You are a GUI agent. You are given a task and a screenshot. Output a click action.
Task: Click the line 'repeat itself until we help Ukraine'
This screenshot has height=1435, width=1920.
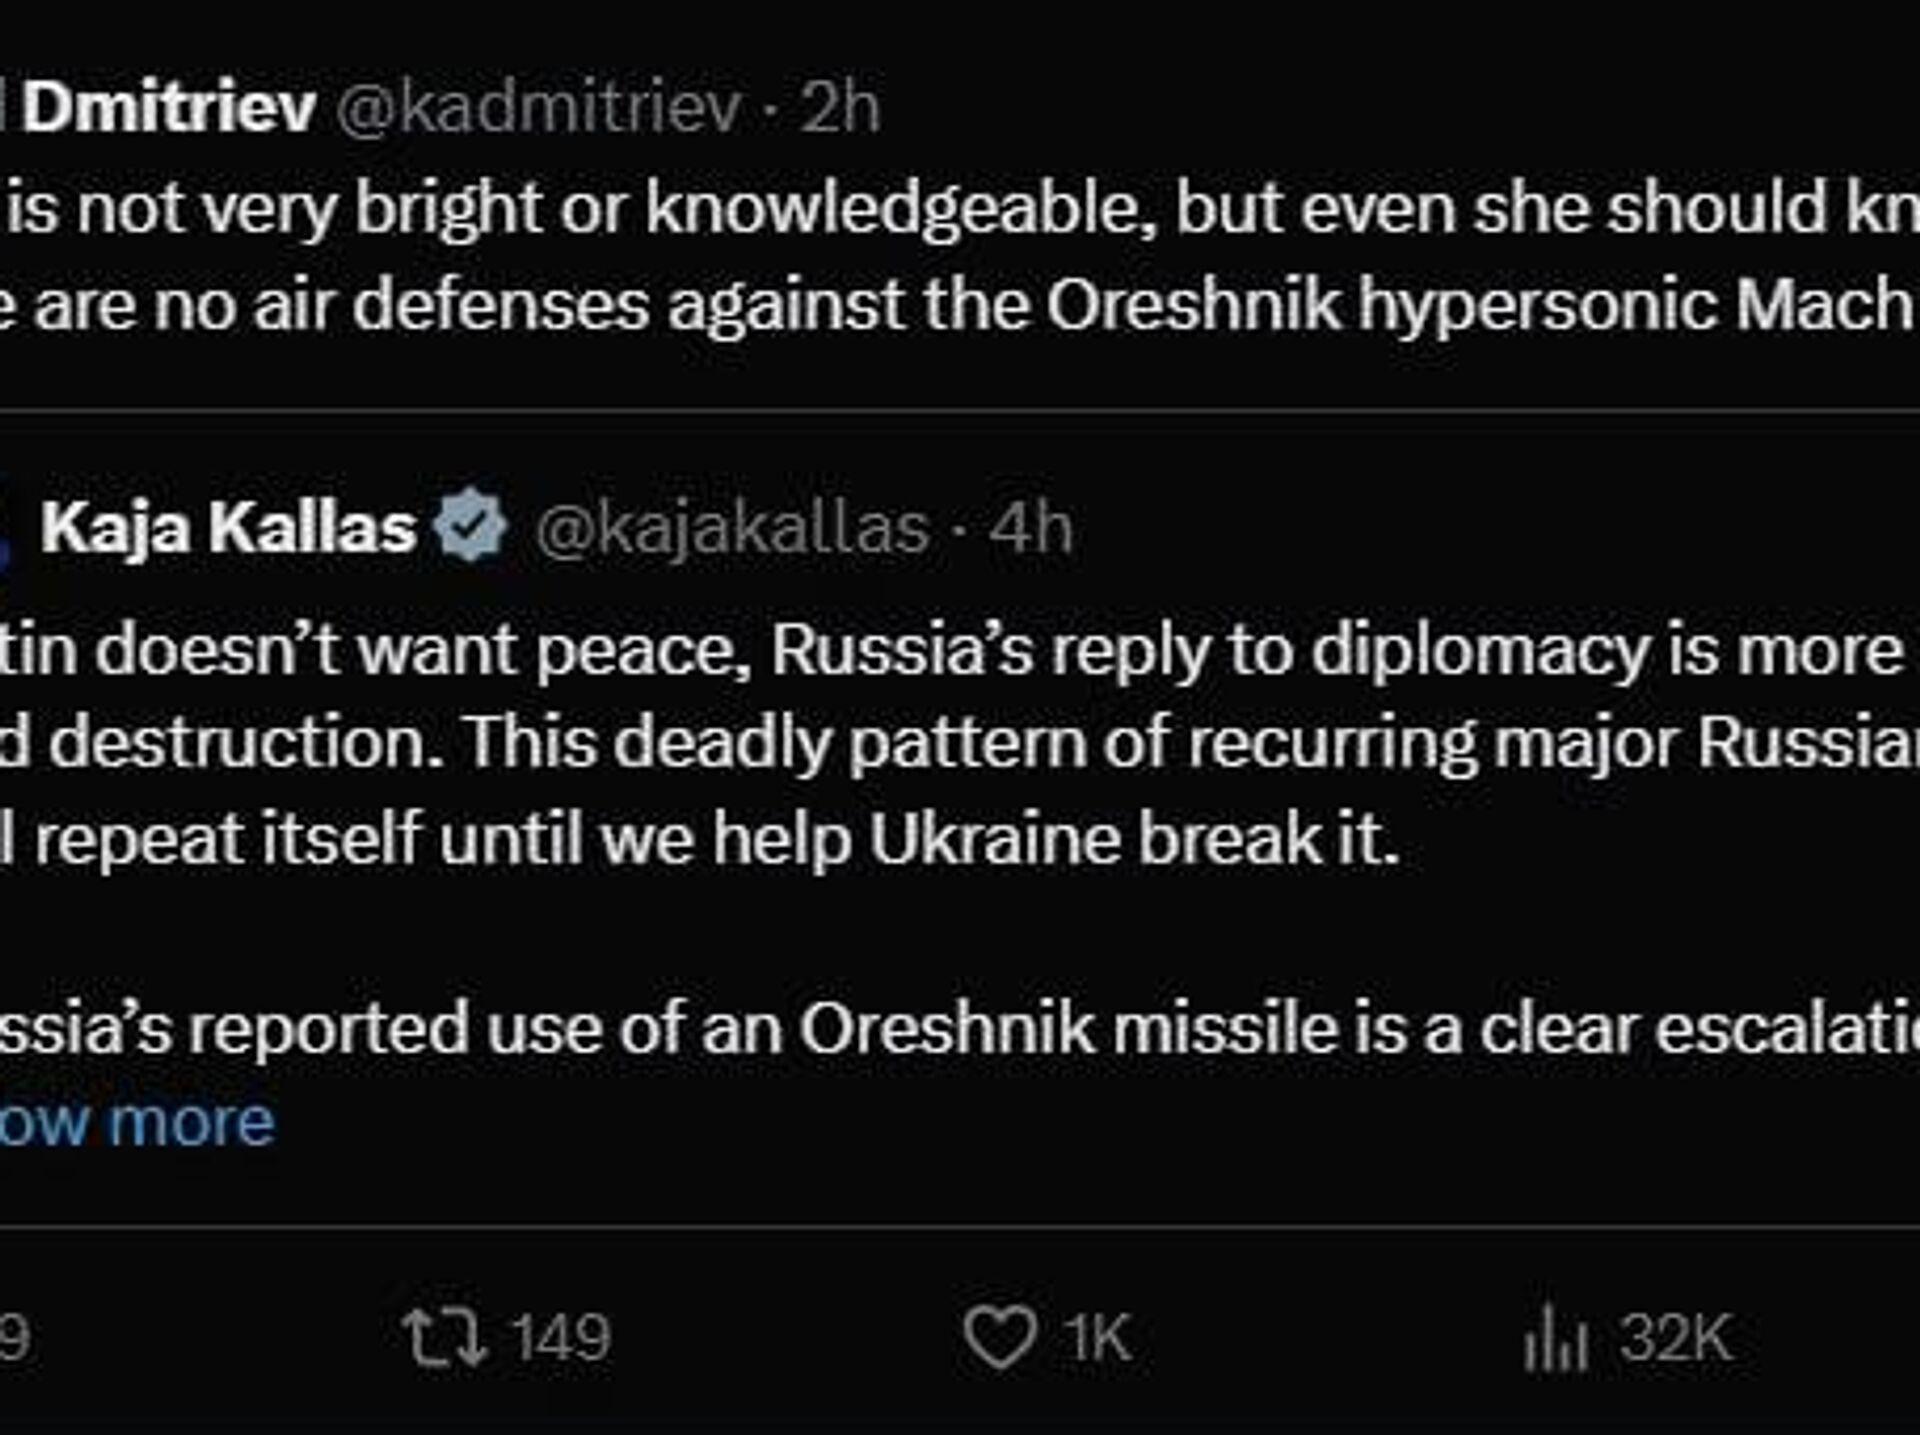(700, 838)
